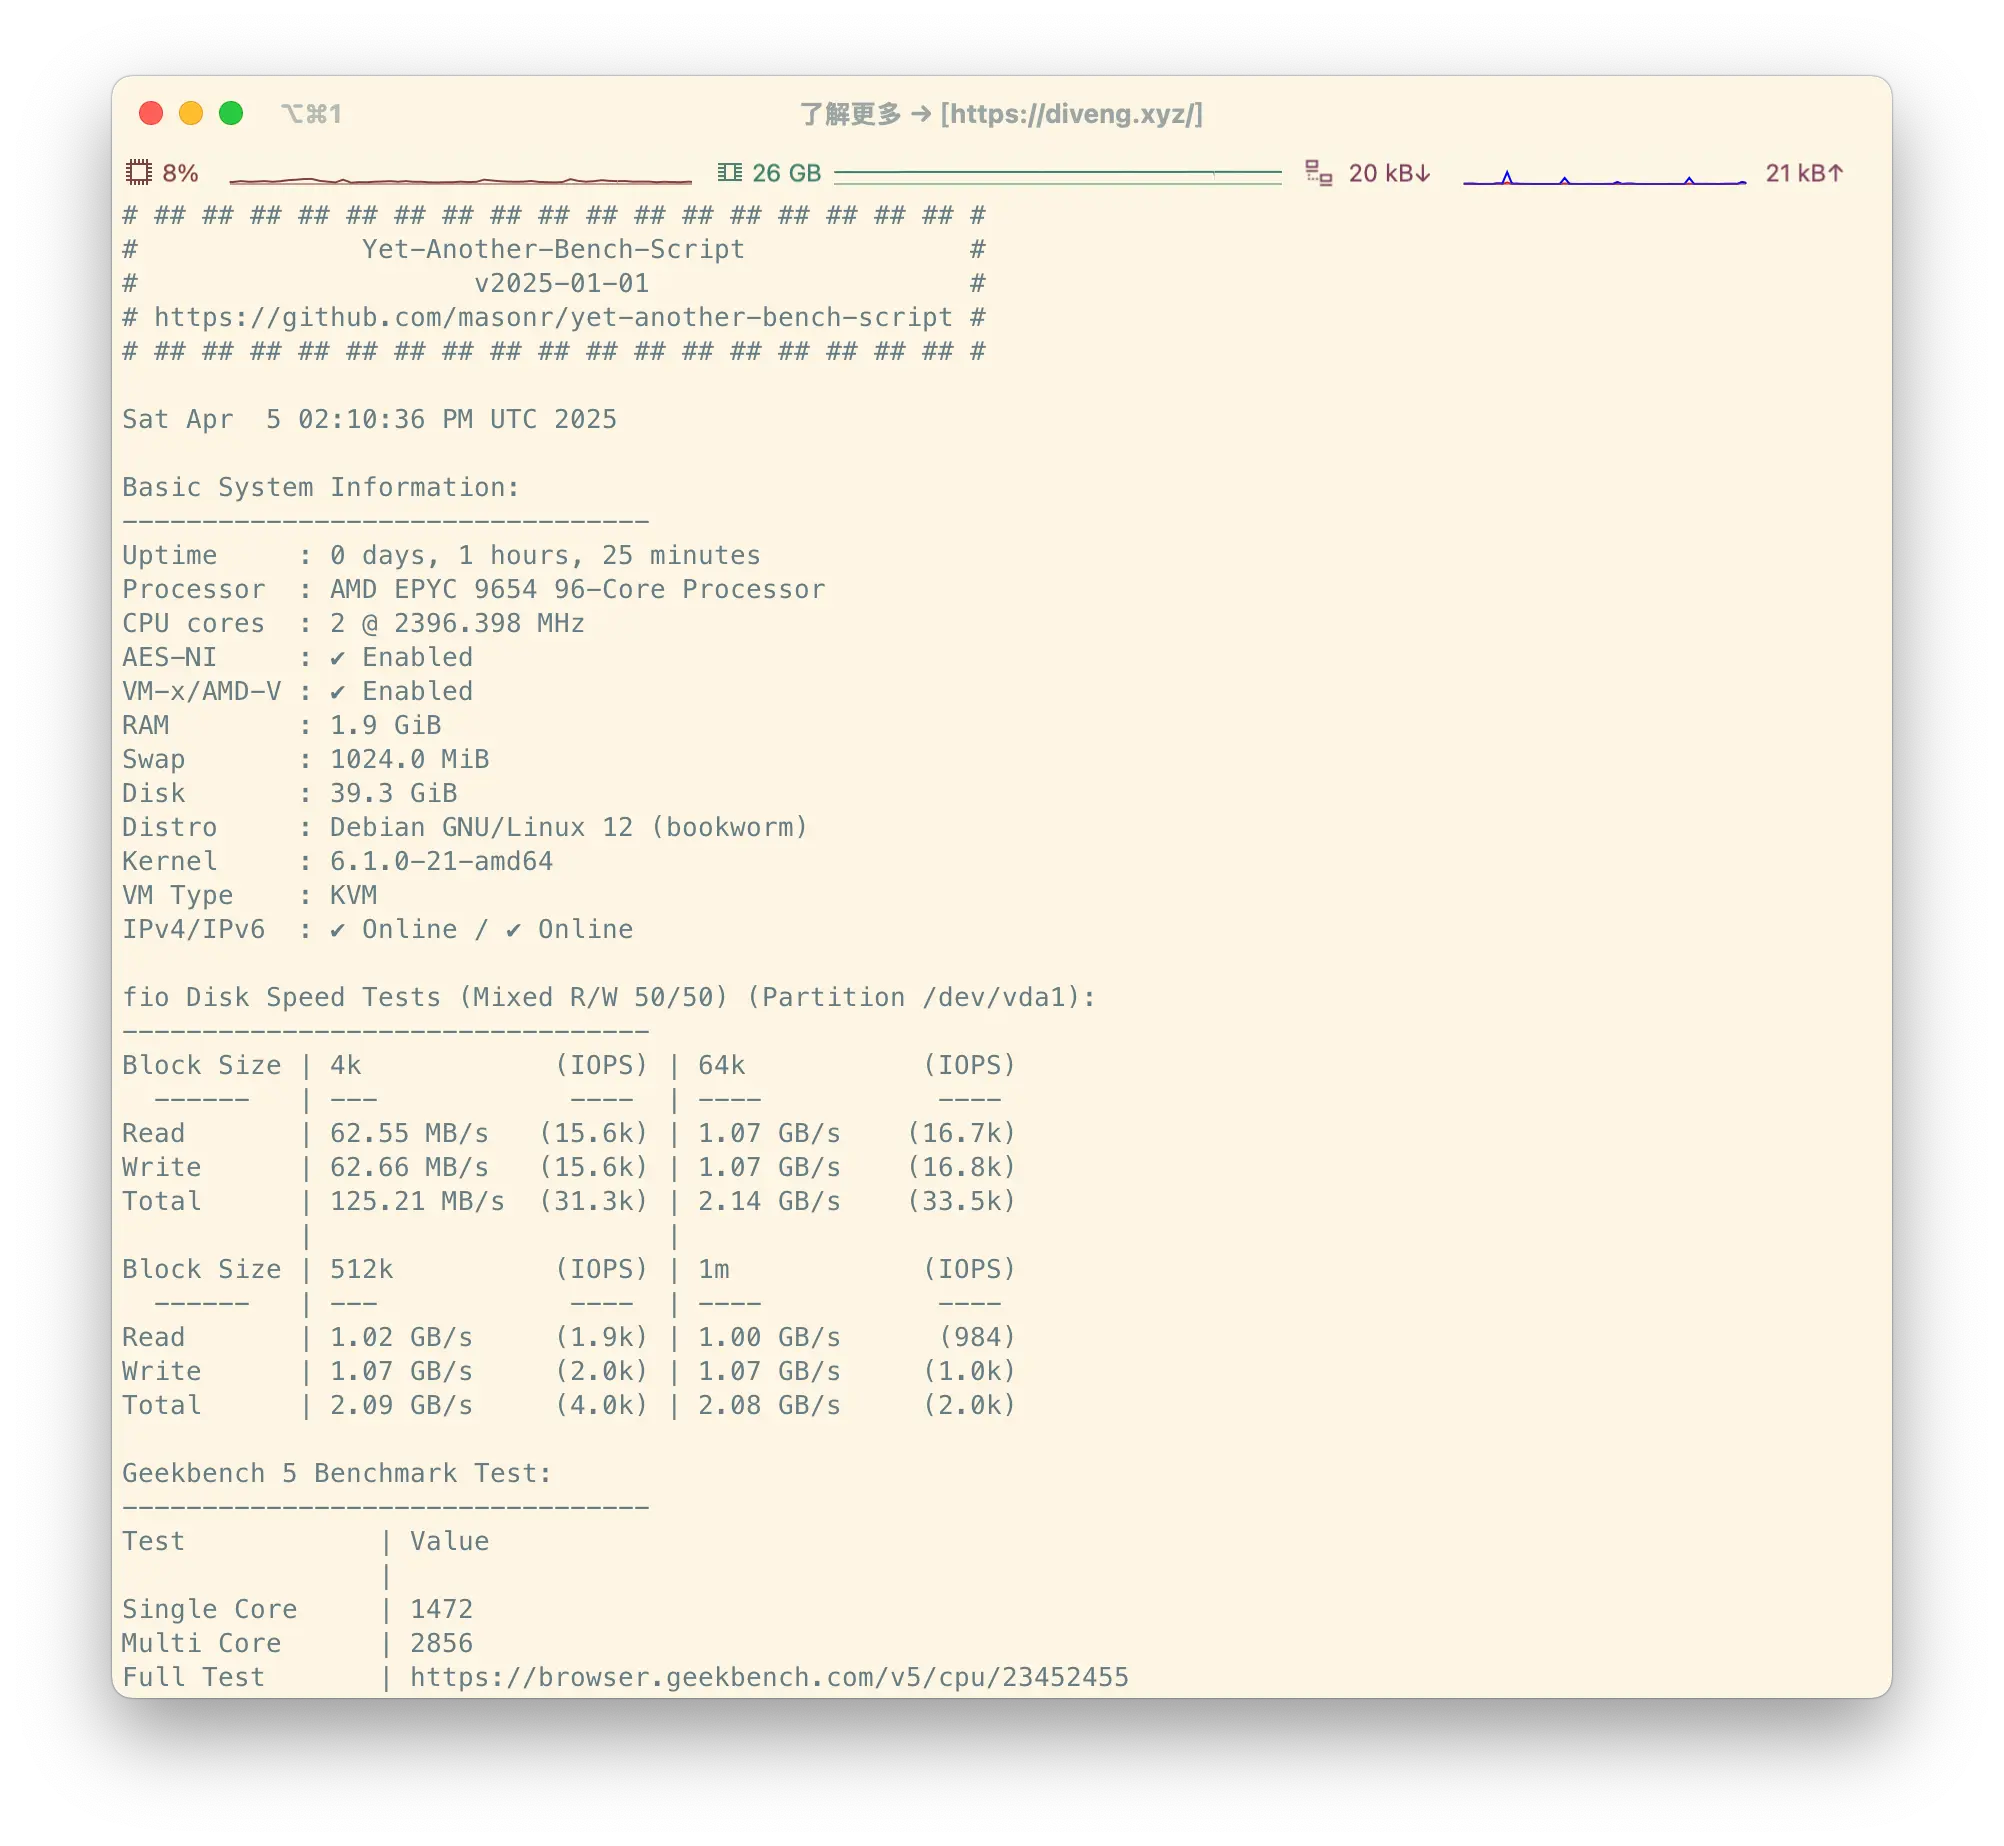
Task: Click the v2025-01-01 version text
Action: [x=561, y=283]
